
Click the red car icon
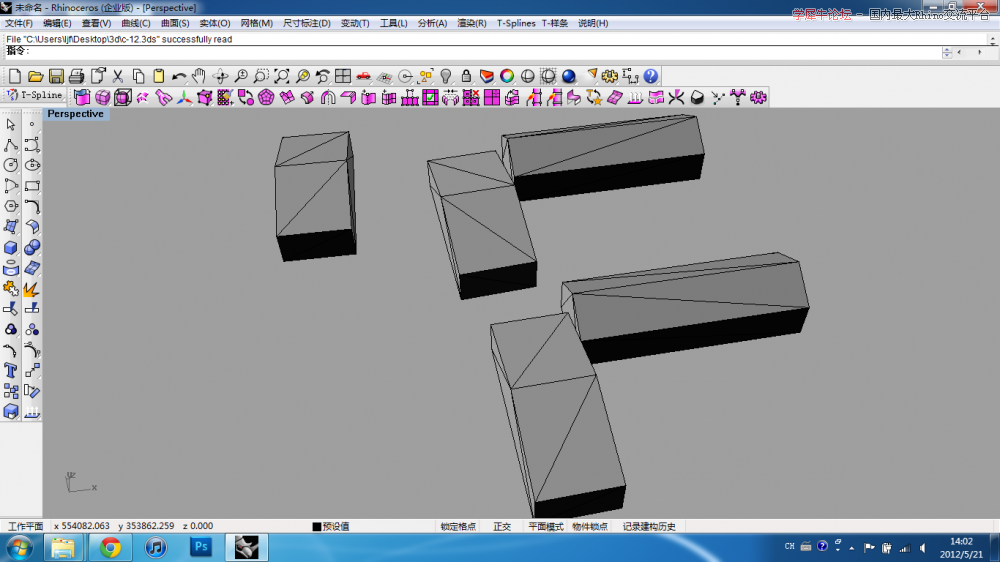pos(364,77)
